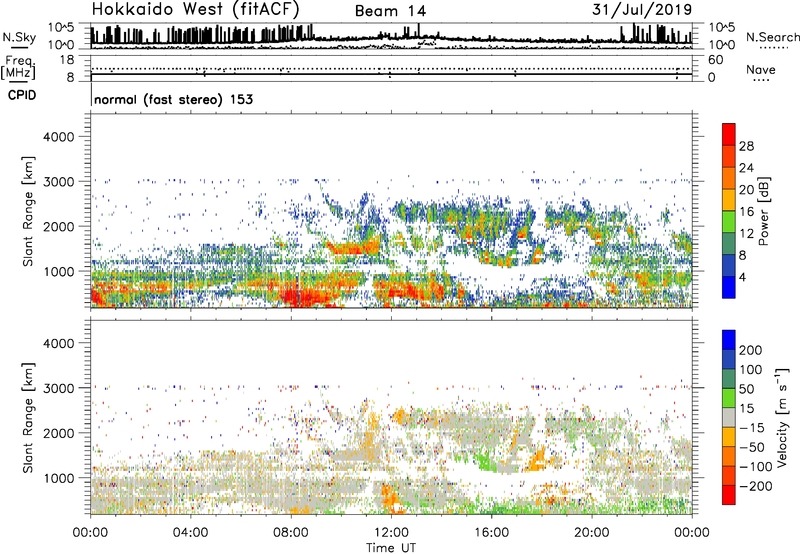This screenshot has height=554, width=800.
Task: Select the '08:00' time axis label
Action: [x=291, y=533]
